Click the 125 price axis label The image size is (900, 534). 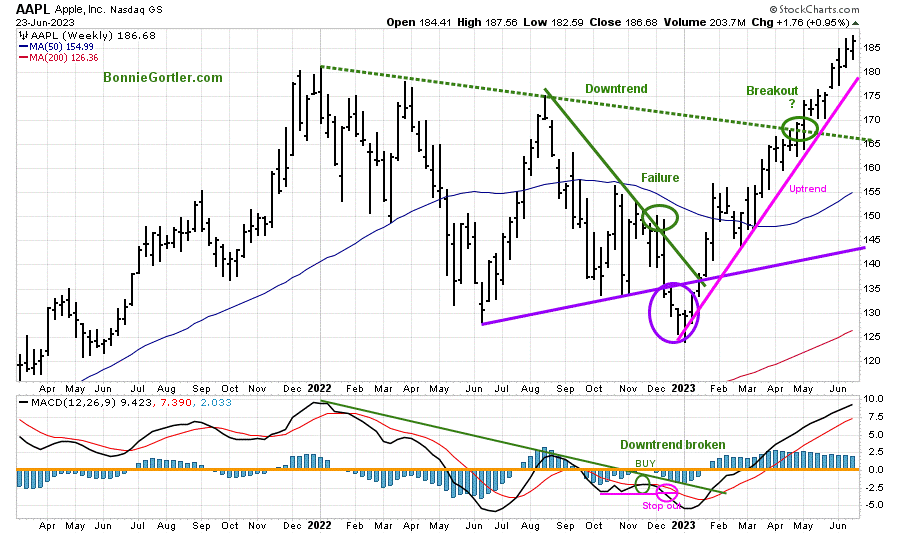[x=872, y=336]
